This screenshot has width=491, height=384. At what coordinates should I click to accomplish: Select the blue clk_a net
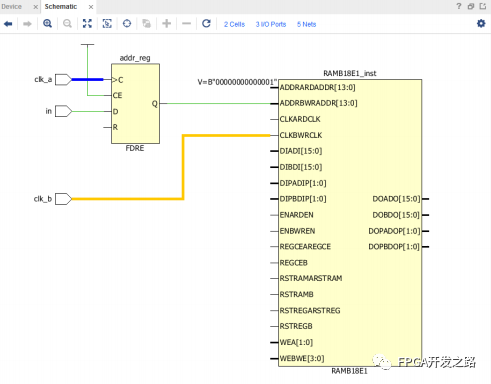(87, 80)
